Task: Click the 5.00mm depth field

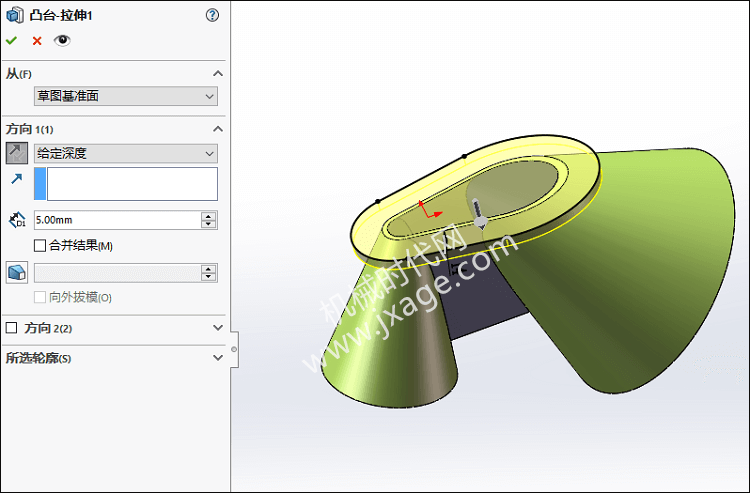Action: pos(117,220)
